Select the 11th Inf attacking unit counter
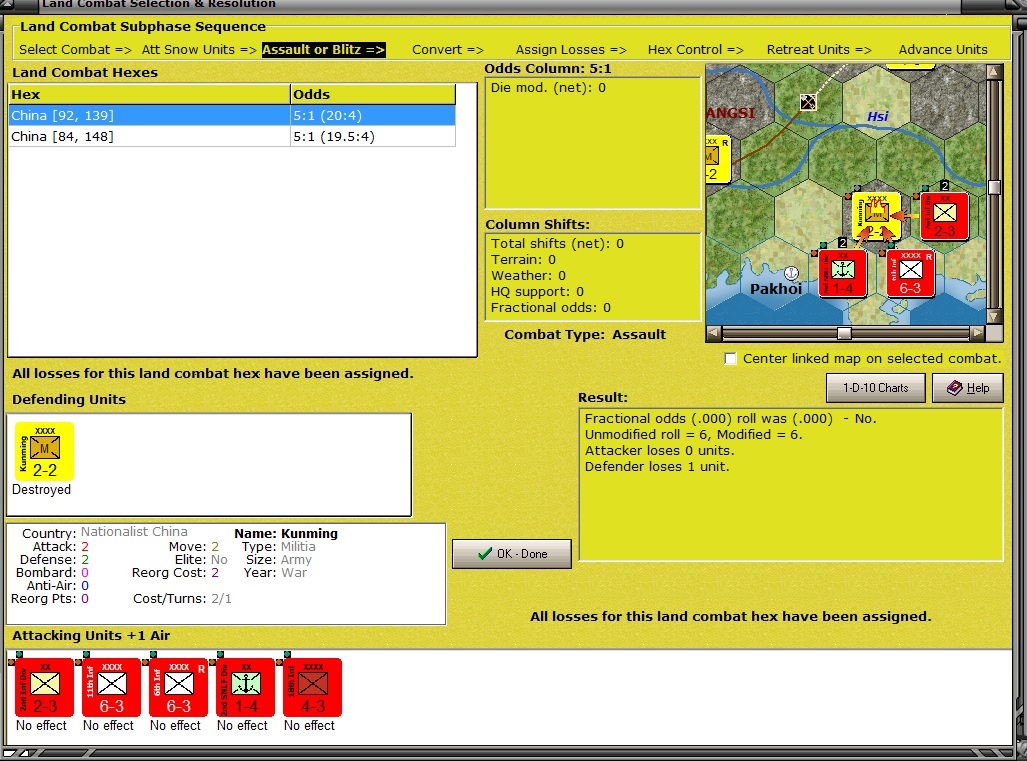This screenshot has height=761, width=1027. (x=111, y=688)
